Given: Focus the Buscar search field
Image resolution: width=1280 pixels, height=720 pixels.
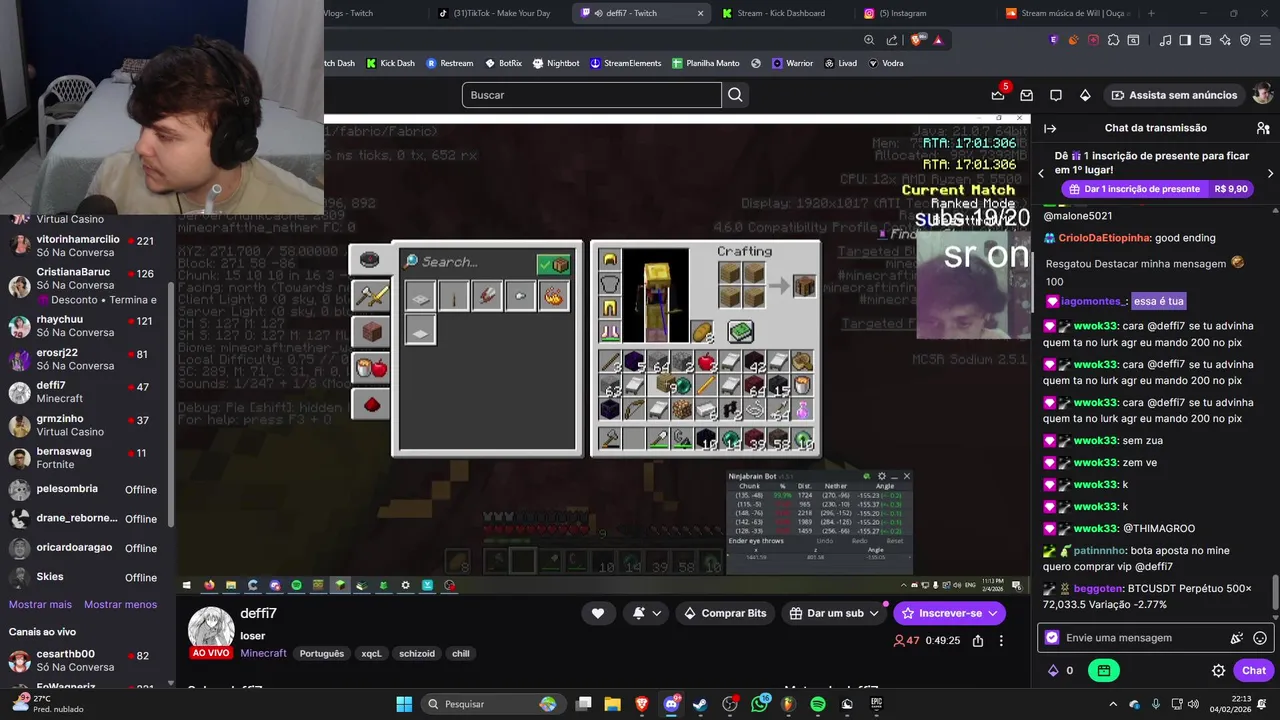Looking at the screenshot, I should [x=591, y=95].
